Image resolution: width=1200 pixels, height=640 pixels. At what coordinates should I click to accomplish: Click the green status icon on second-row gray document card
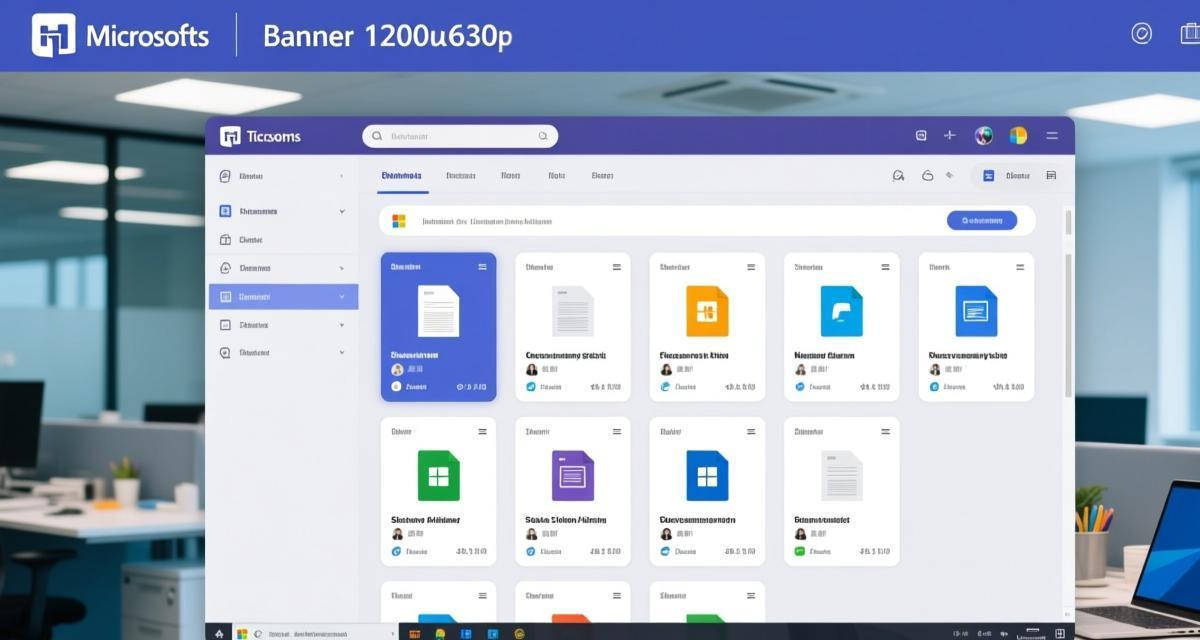point(800,551)
